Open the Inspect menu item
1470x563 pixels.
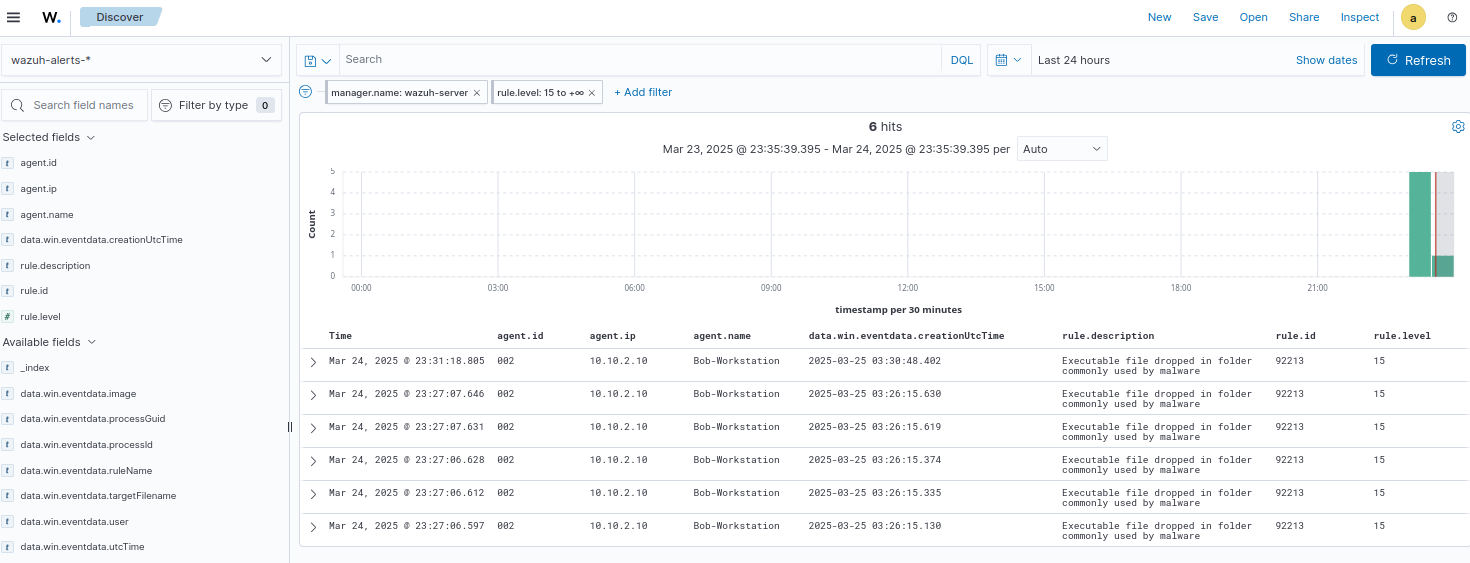coord(1359,17)
